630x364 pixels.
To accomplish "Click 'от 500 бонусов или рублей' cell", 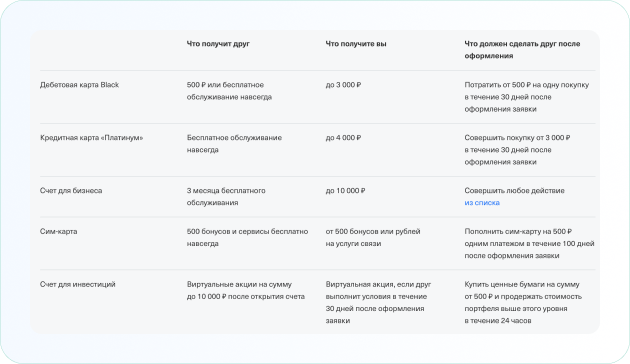I will coord(373,237).
